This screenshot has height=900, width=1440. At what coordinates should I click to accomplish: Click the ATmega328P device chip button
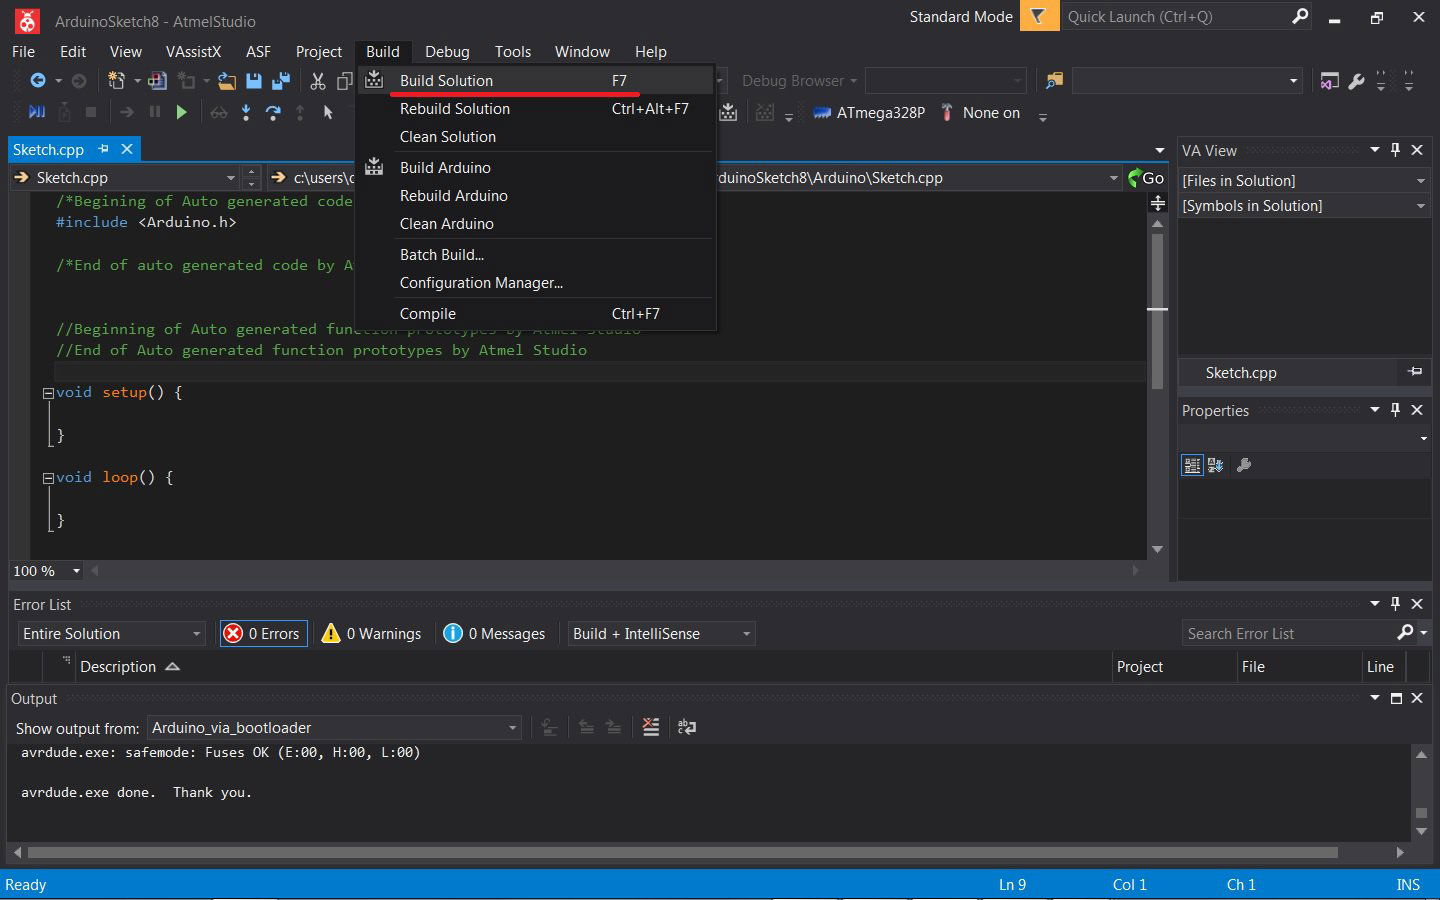pos(868,112)
